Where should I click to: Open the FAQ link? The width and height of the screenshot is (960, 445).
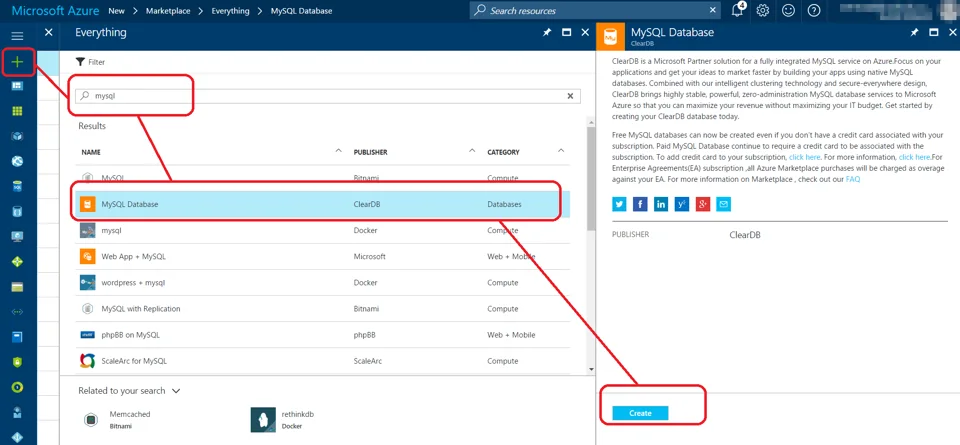tap(853, 179)
